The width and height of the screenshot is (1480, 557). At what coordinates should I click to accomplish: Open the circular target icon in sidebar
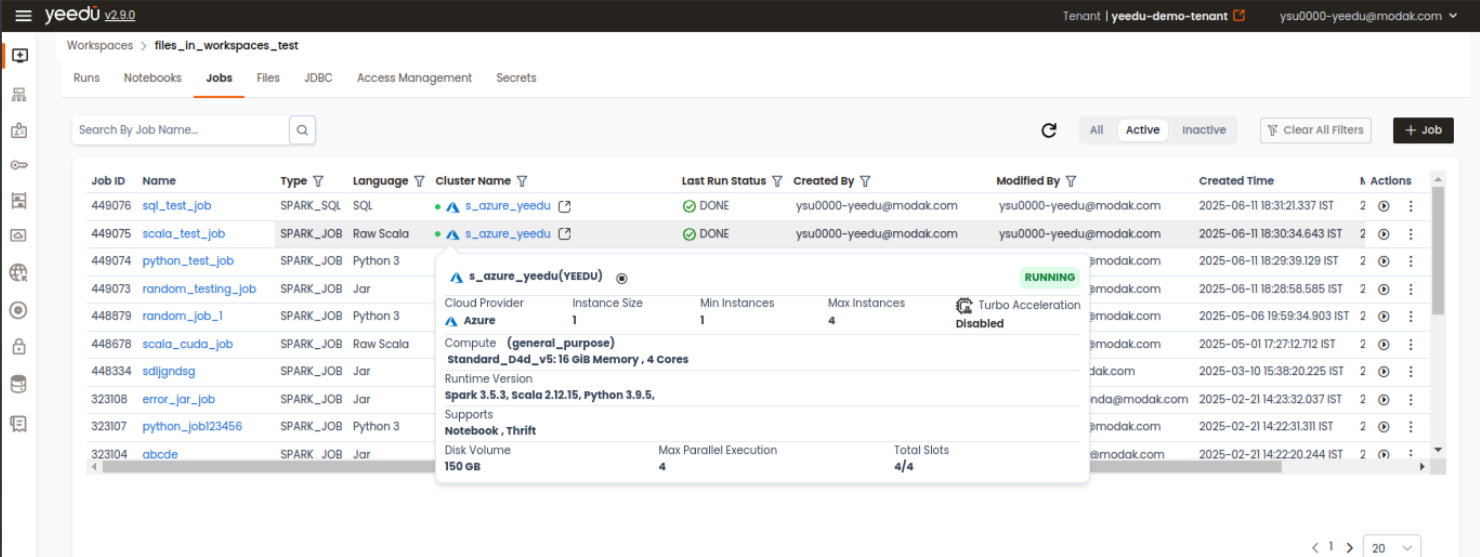coord(19,310)
